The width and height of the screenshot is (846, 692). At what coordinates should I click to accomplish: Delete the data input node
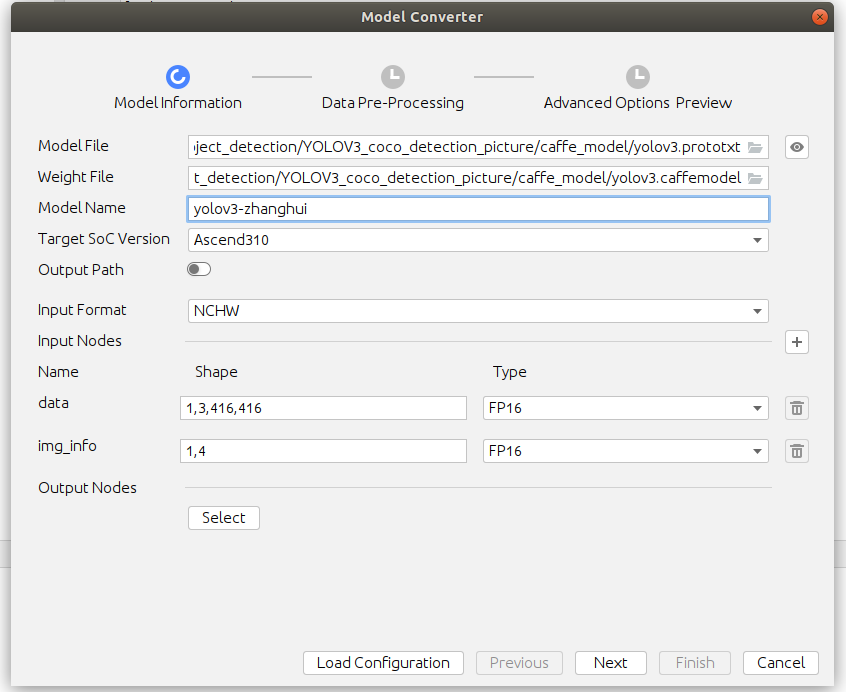click(x=796, y=408)
